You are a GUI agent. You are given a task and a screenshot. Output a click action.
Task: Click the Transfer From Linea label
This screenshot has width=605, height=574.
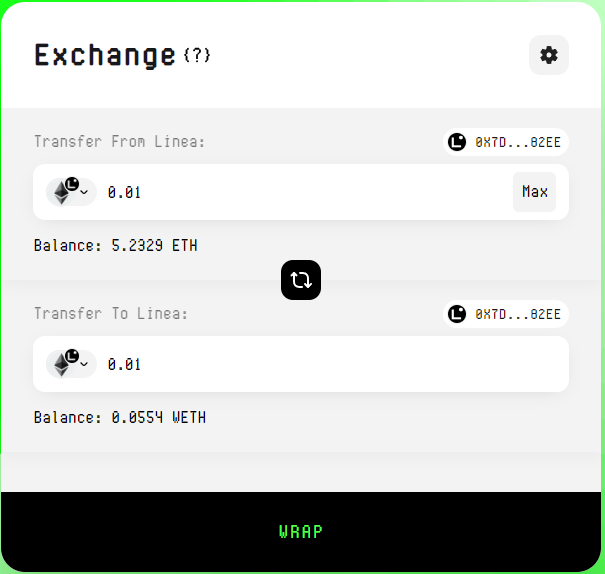(x=119, y=142)
